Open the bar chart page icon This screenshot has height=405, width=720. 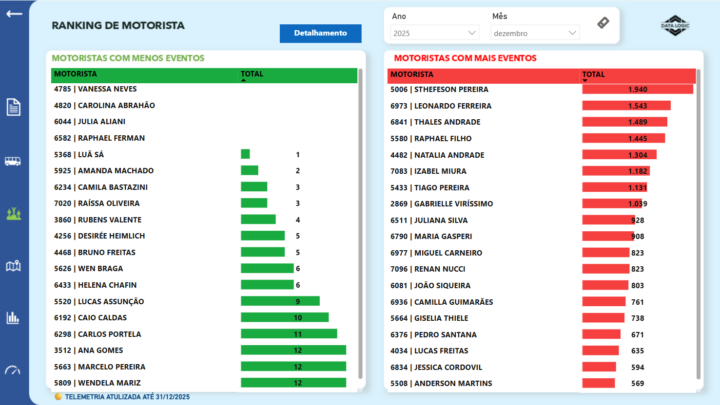tap(14, 318)
